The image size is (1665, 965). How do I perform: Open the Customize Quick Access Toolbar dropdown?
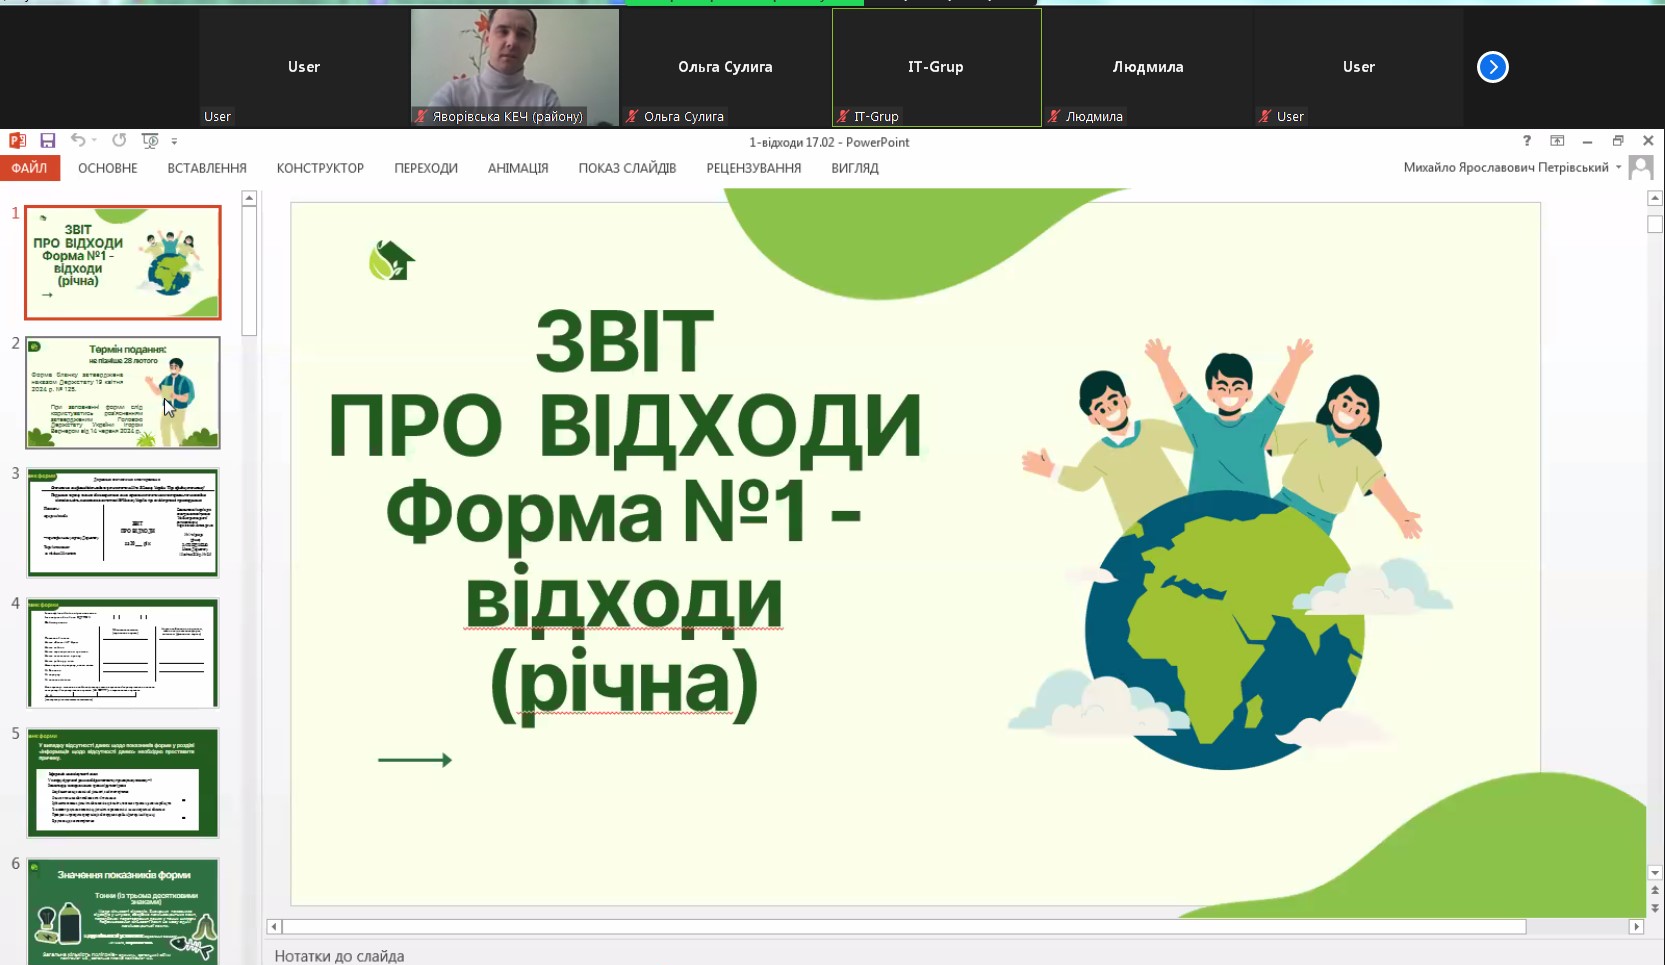(174, 142)
